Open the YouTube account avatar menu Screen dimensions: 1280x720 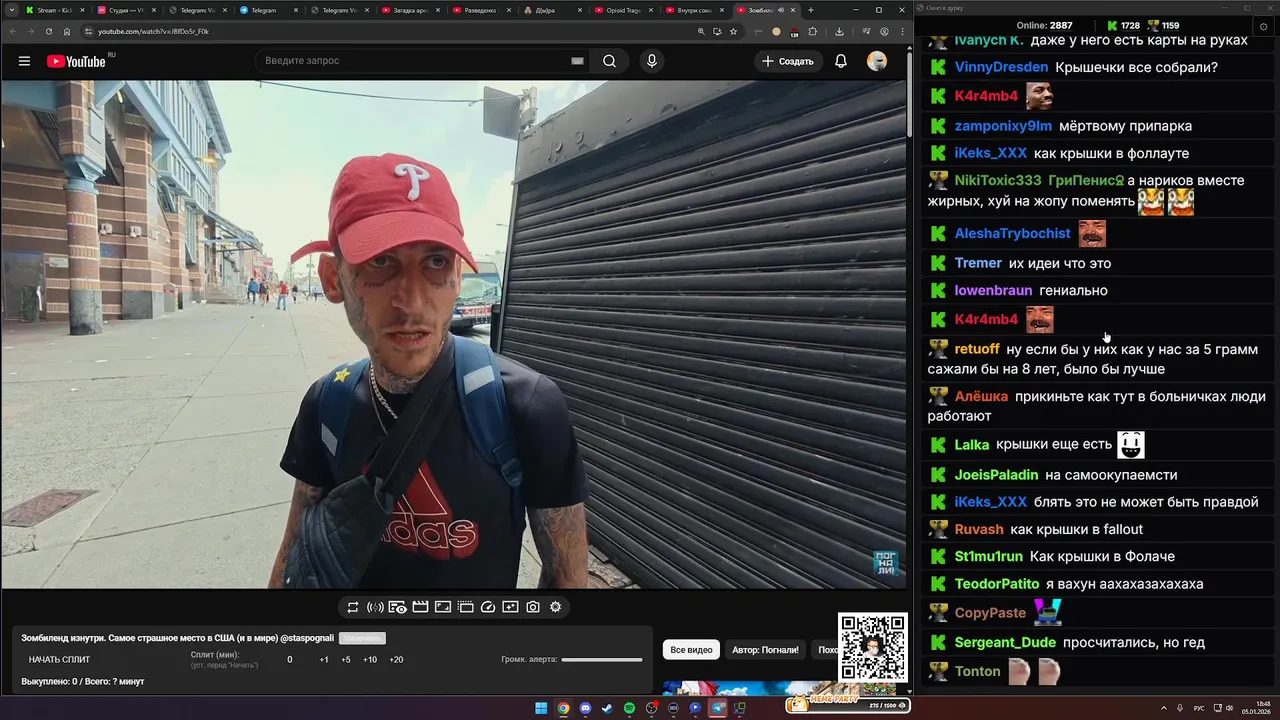pos(877,61)
